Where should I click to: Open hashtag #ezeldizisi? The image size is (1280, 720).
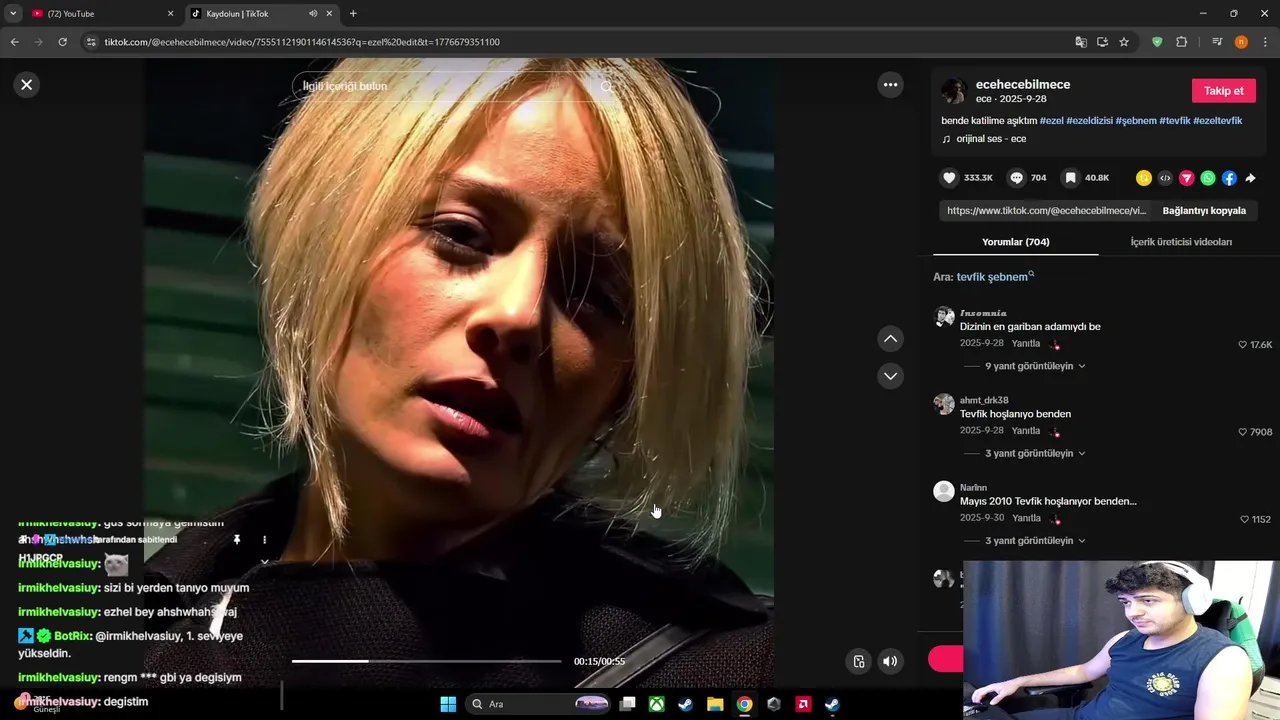(1089, 121)
